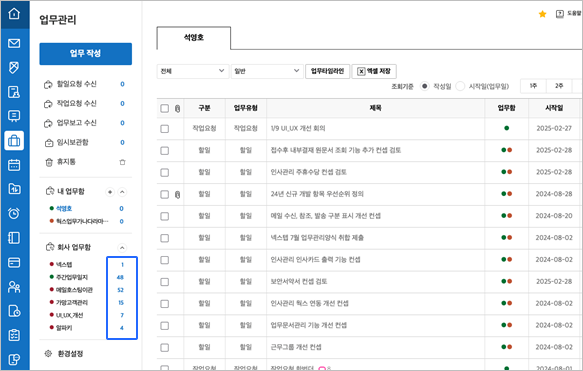Switch to the 석영호 tab
This screenshot has height=371, width=583.
pyautogui.click(x=194, y=38)
